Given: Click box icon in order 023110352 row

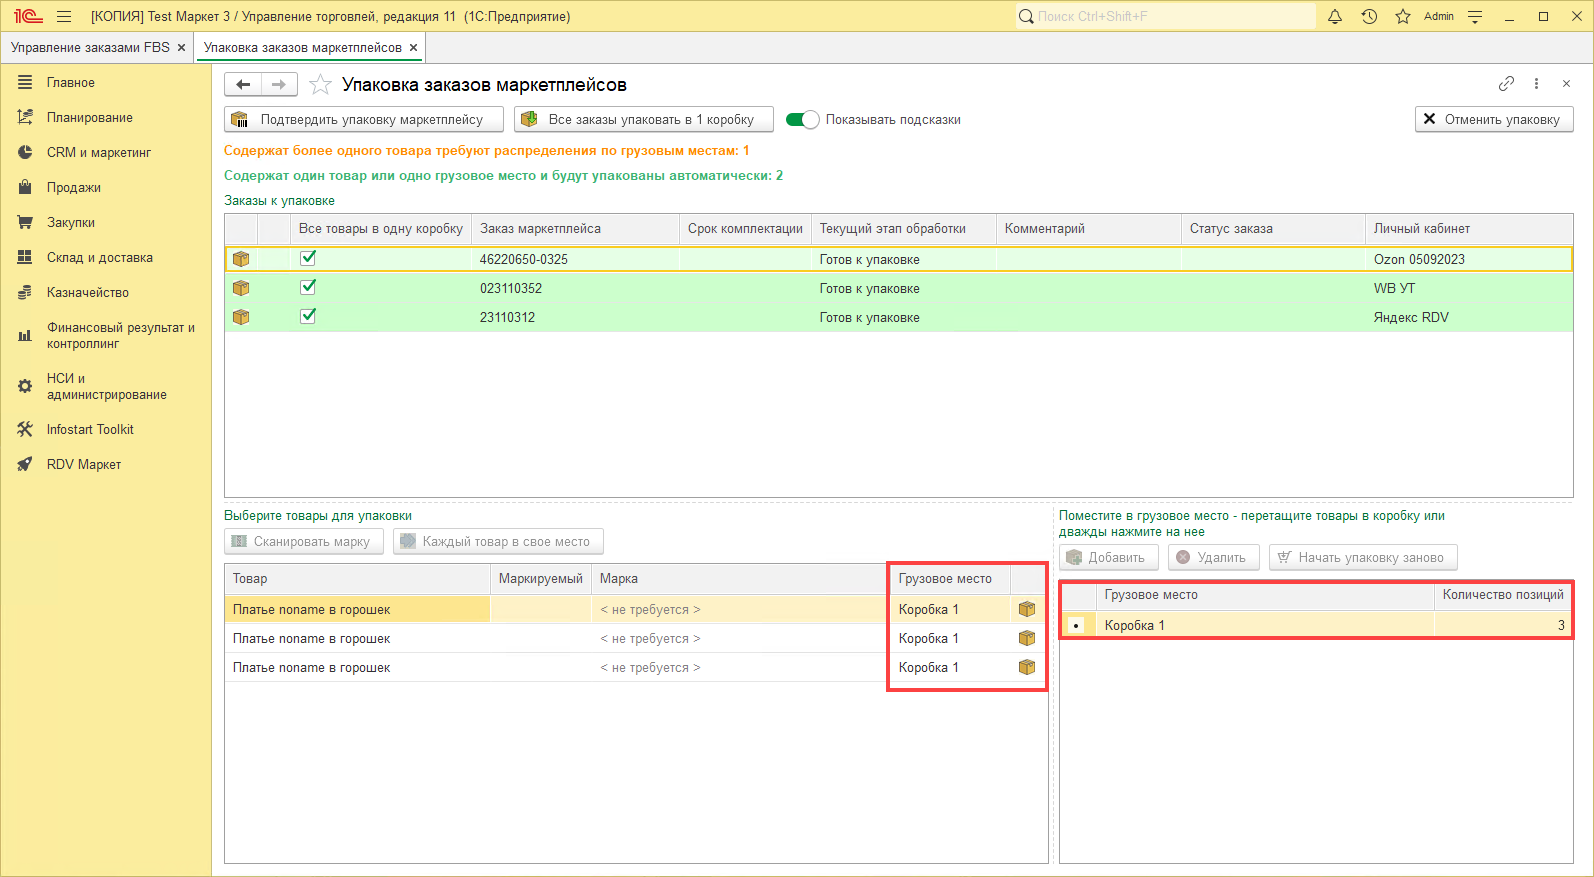Looking at the screenshot, I should (x=241, y=288).
